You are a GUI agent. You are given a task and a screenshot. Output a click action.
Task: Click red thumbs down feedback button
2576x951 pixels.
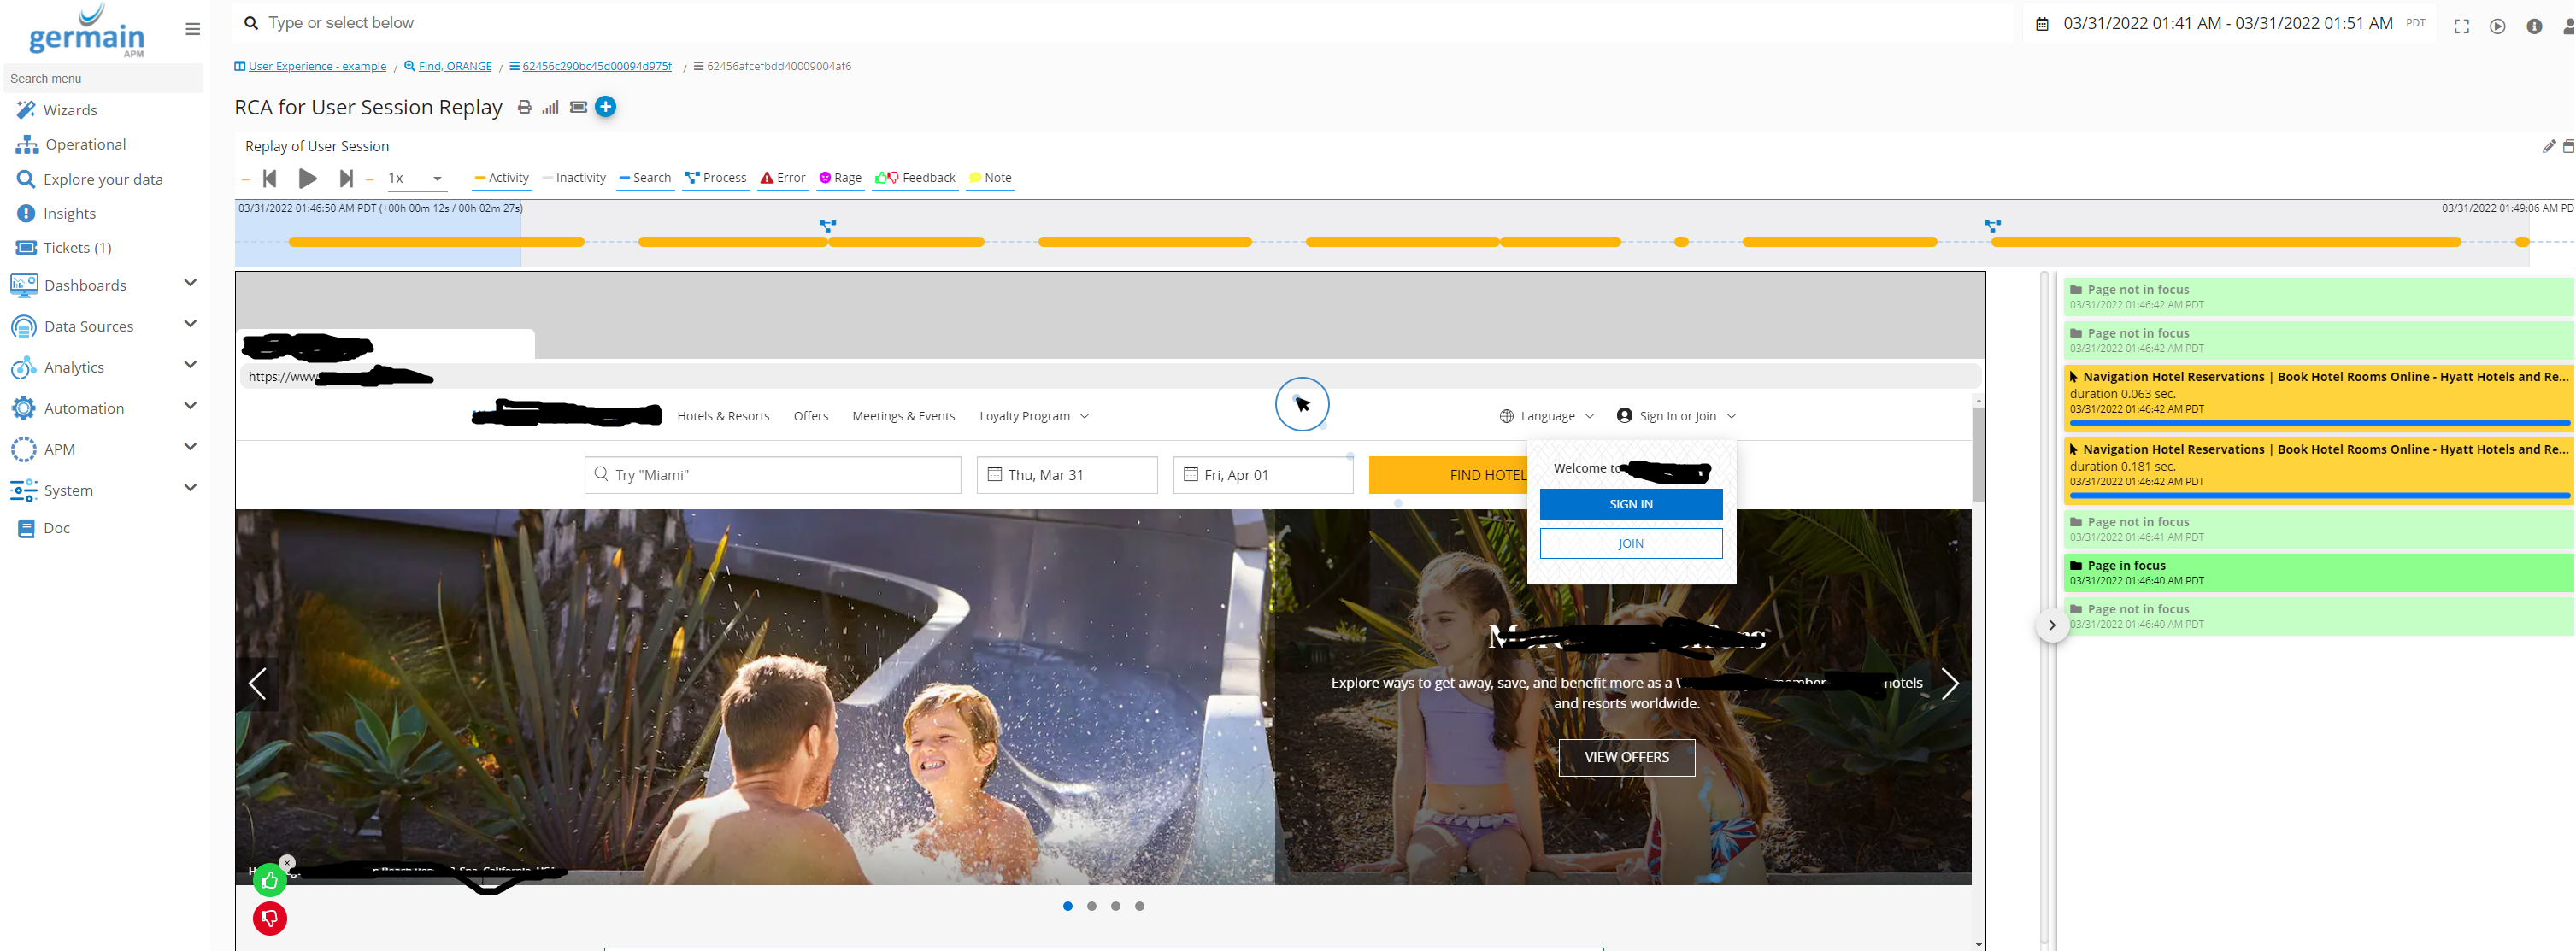coord(269,918)
